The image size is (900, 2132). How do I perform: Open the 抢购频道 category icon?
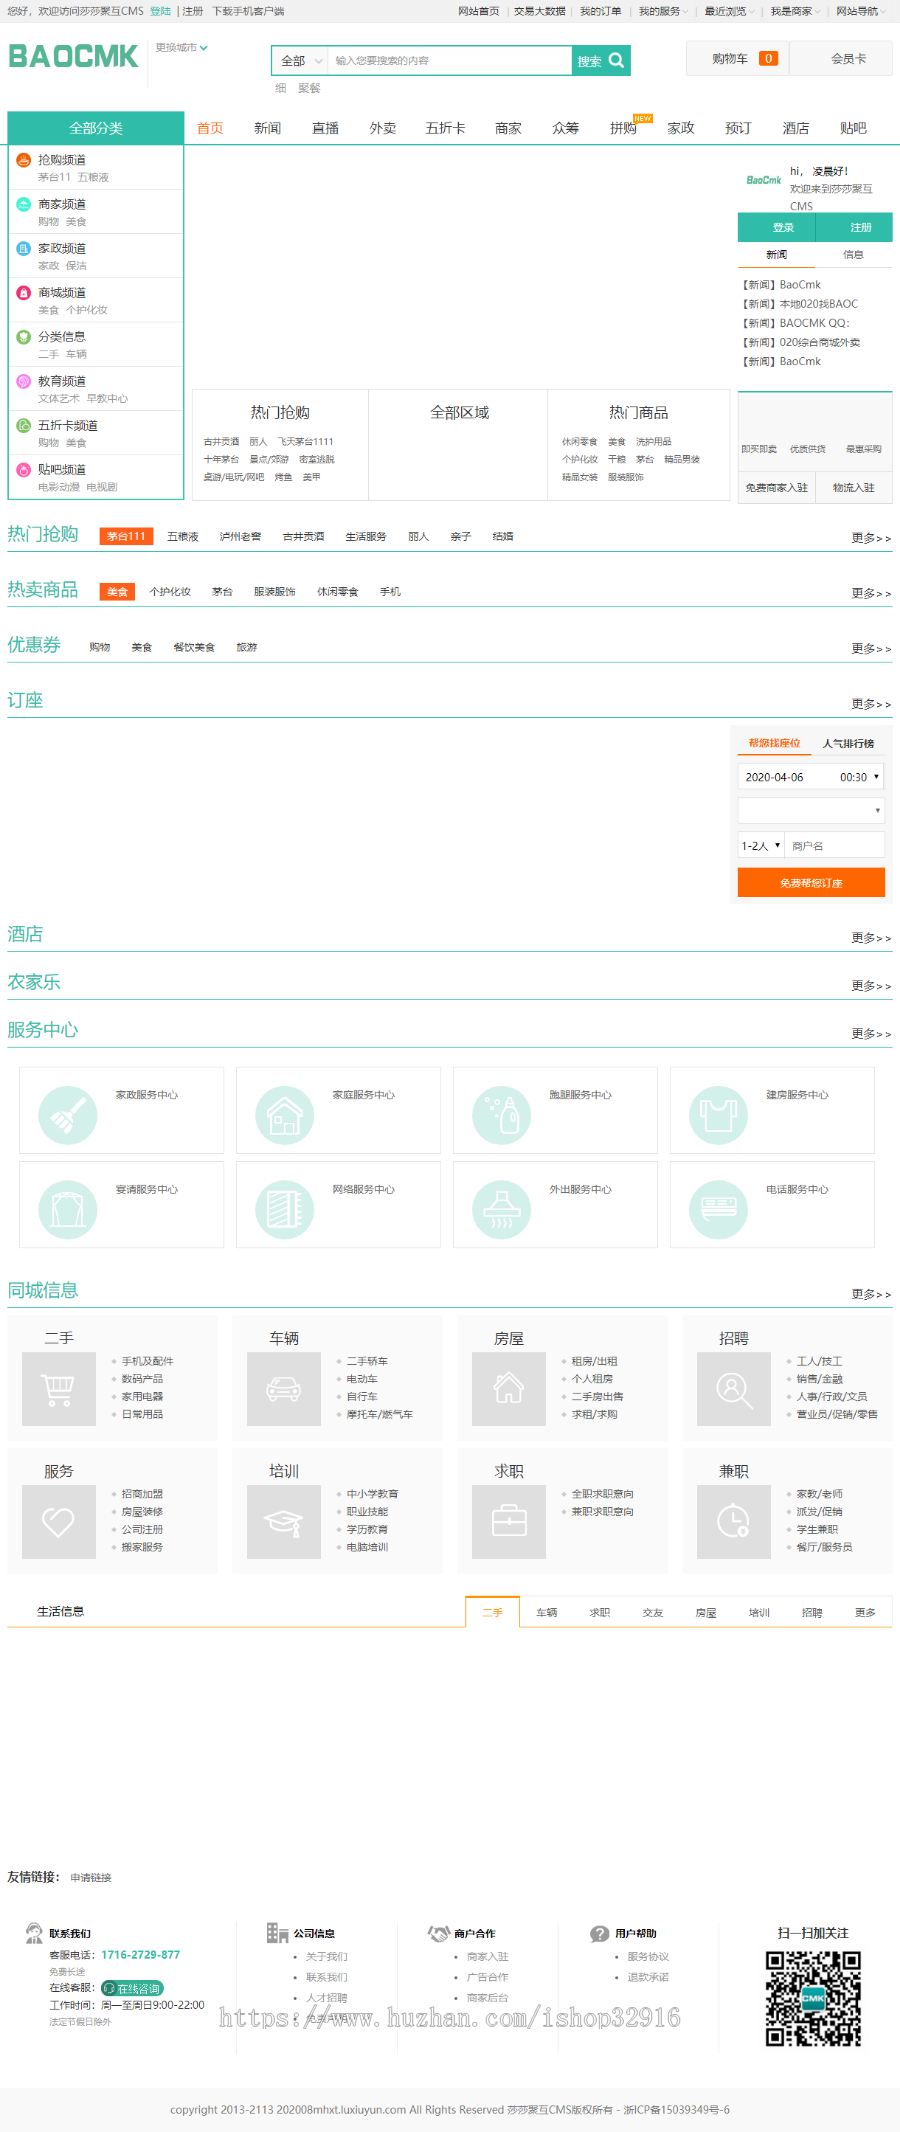pyautogui.click(x=24, y=160)
